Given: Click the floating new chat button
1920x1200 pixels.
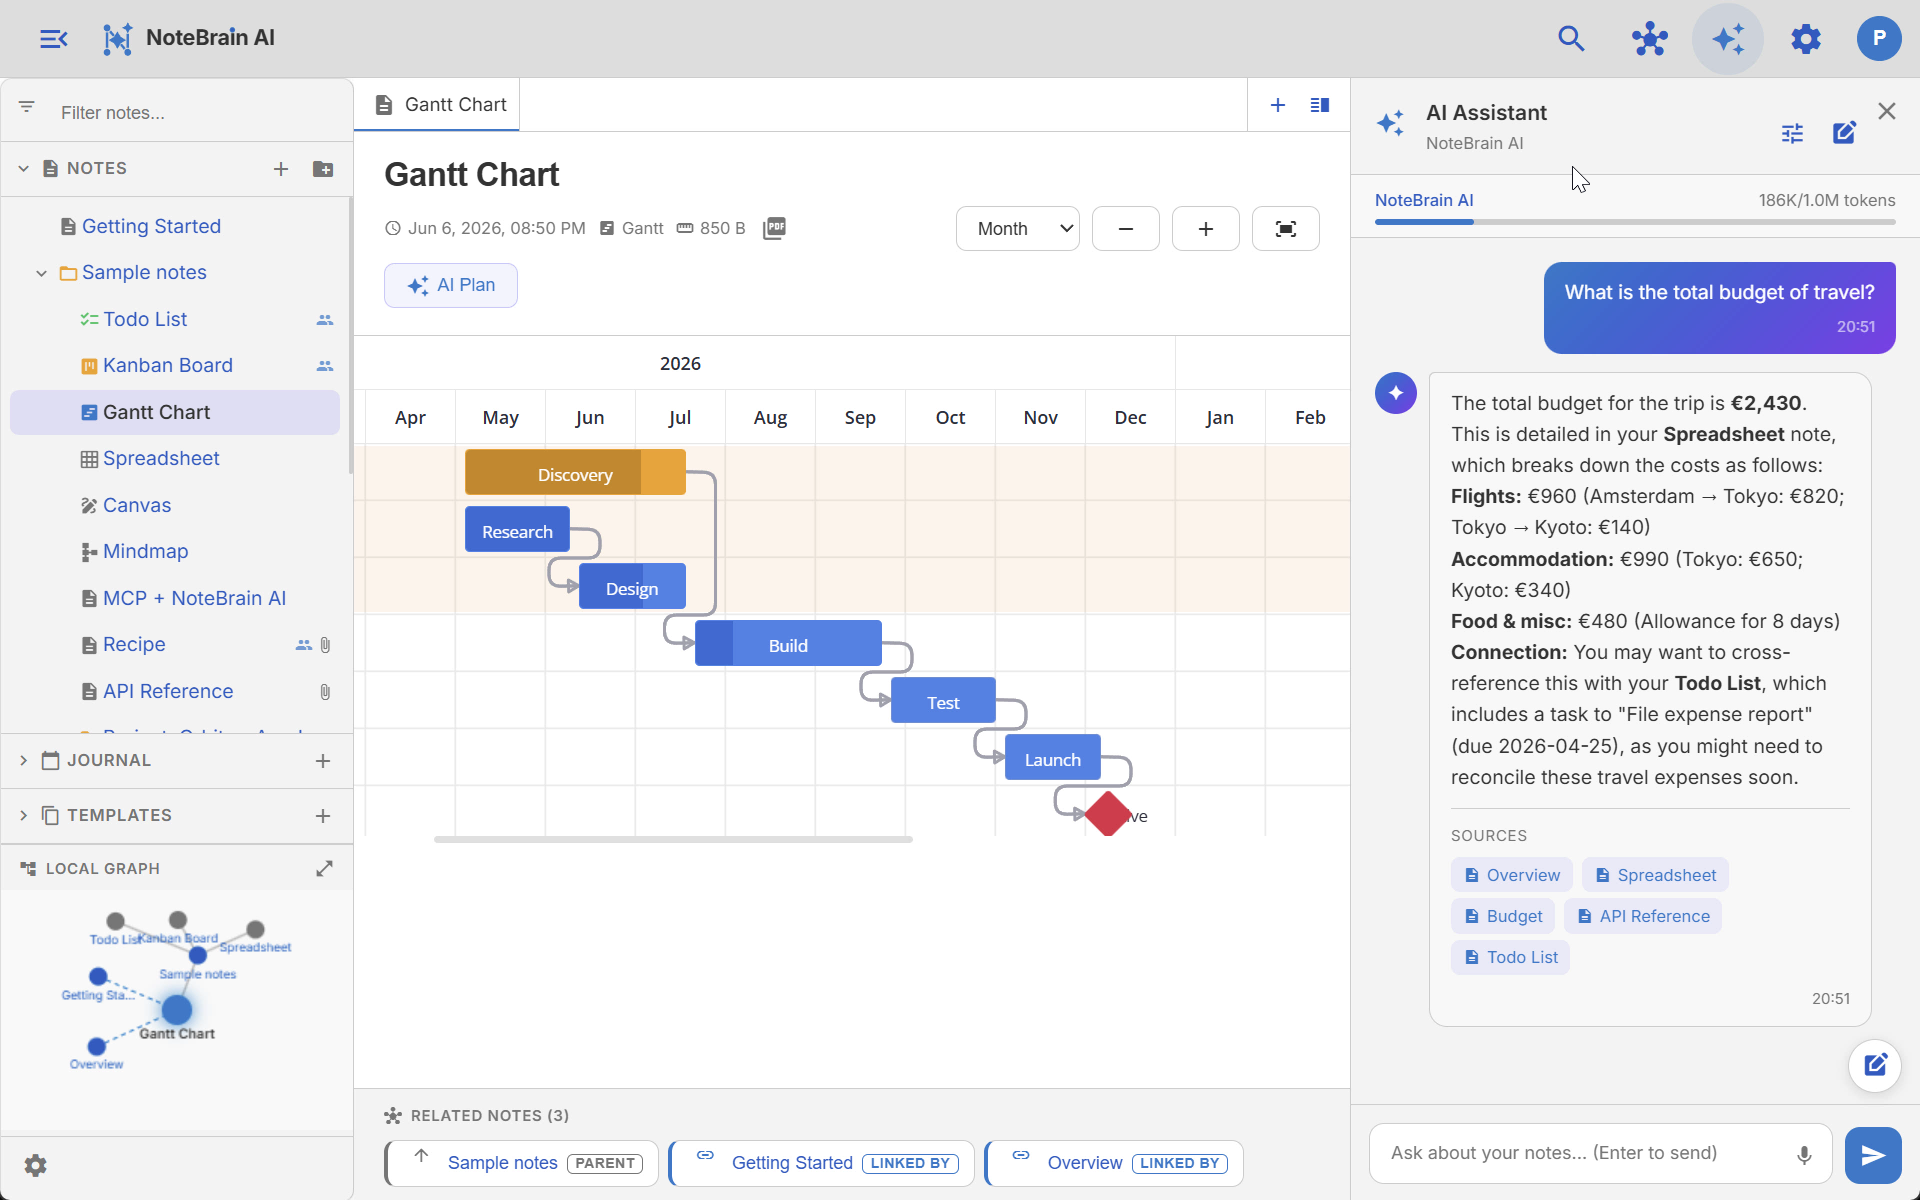Looking at the screenshot, I should [x=1875, y=1065].
